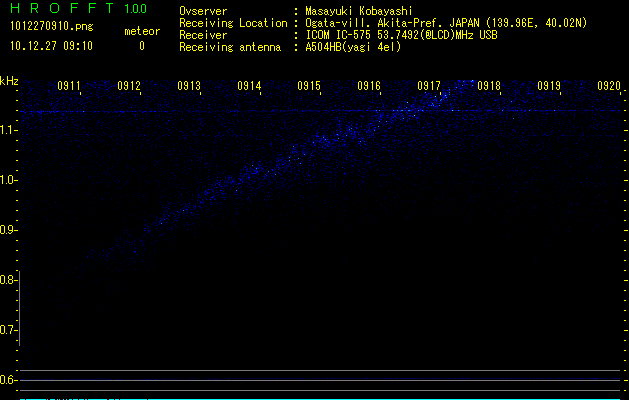629x400 pixels.
Task: Click the 0.9 kHz frequency label
Action: pos(8,230)
